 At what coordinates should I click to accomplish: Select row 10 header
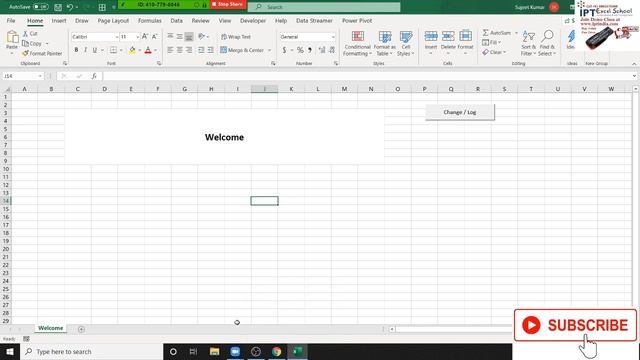click(x=6, y=169)
